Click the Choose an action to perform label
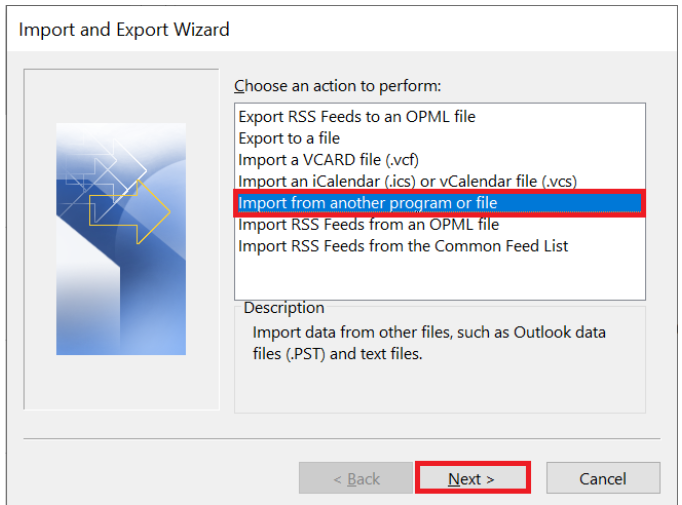 click(x=337, y=87)
